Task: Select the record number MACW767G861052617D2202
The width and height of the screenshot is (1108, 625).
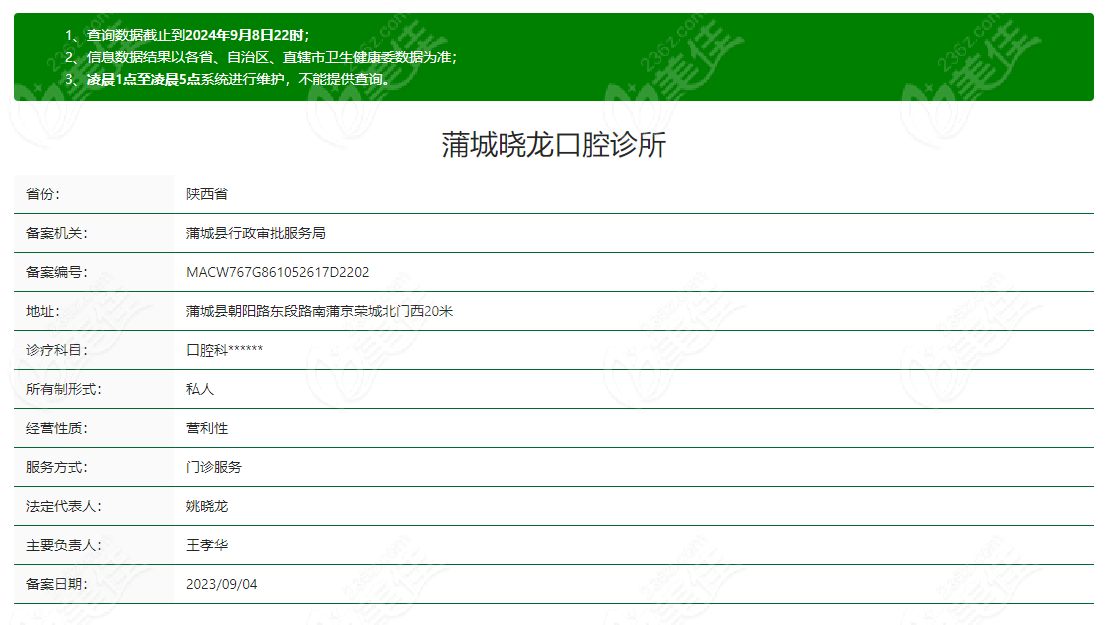Action: pos(278,272)
